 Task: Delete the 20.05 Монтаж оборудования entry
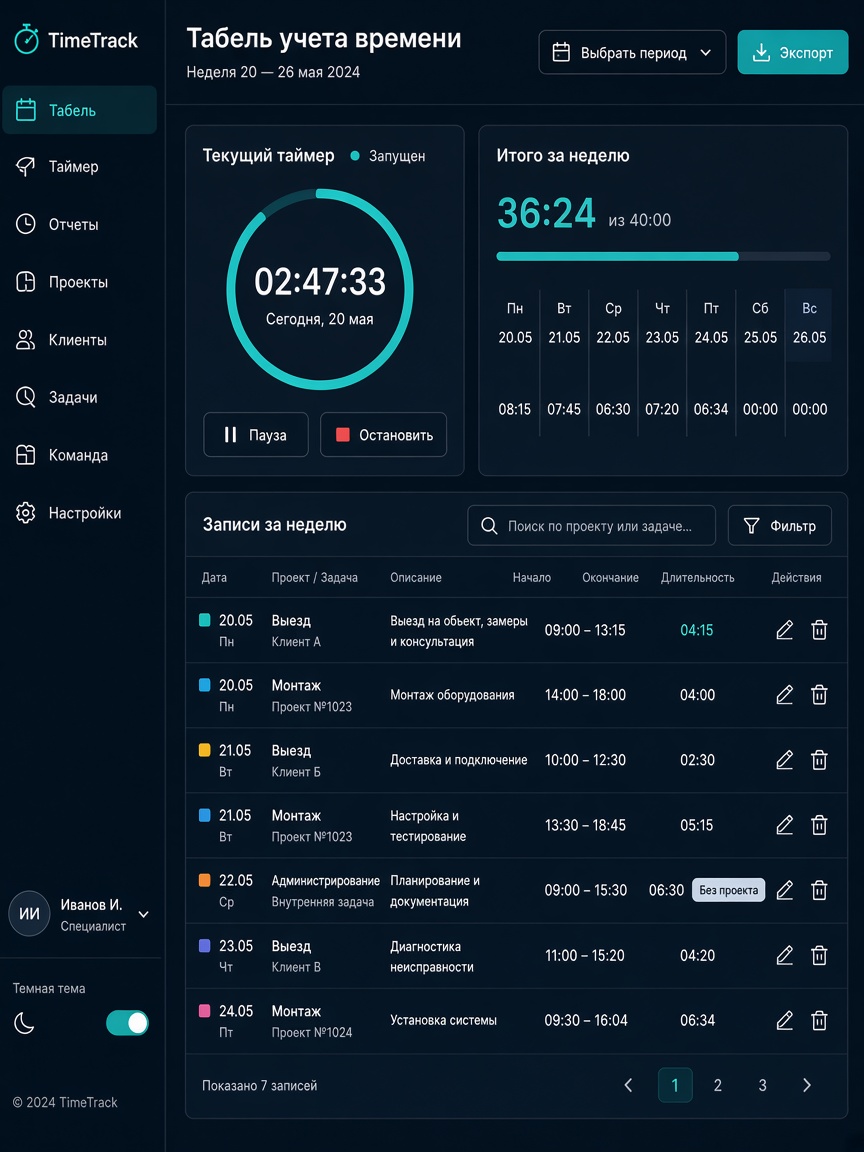pos(819,695)
